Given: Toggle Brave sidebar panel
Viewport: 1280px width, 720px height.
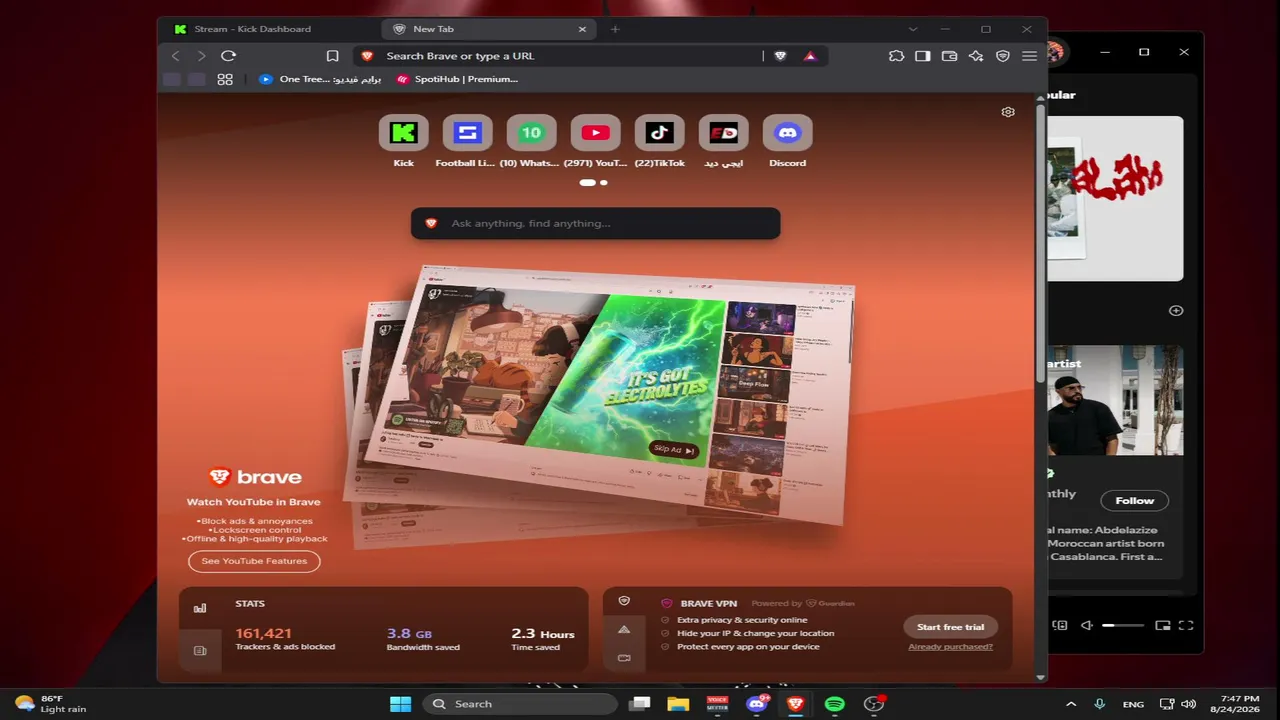Looking at the screenshot, I should 923,56.
